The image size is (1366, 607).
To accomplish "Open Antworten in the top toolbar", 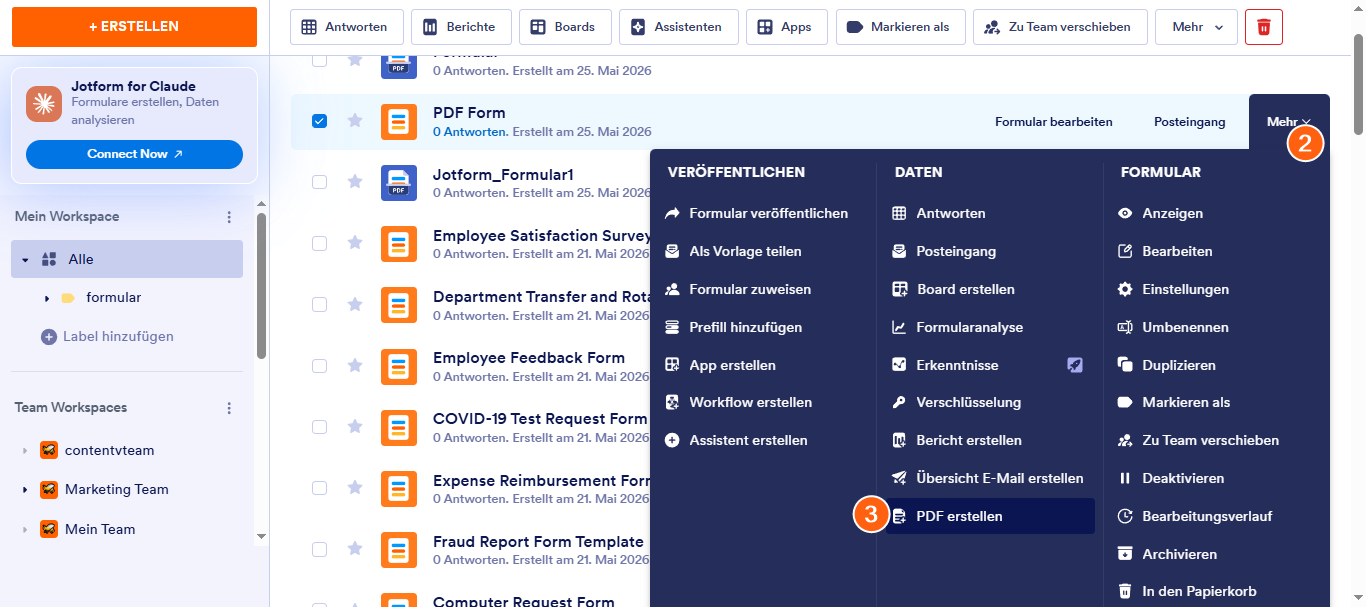I will click(x=346, y=27).
